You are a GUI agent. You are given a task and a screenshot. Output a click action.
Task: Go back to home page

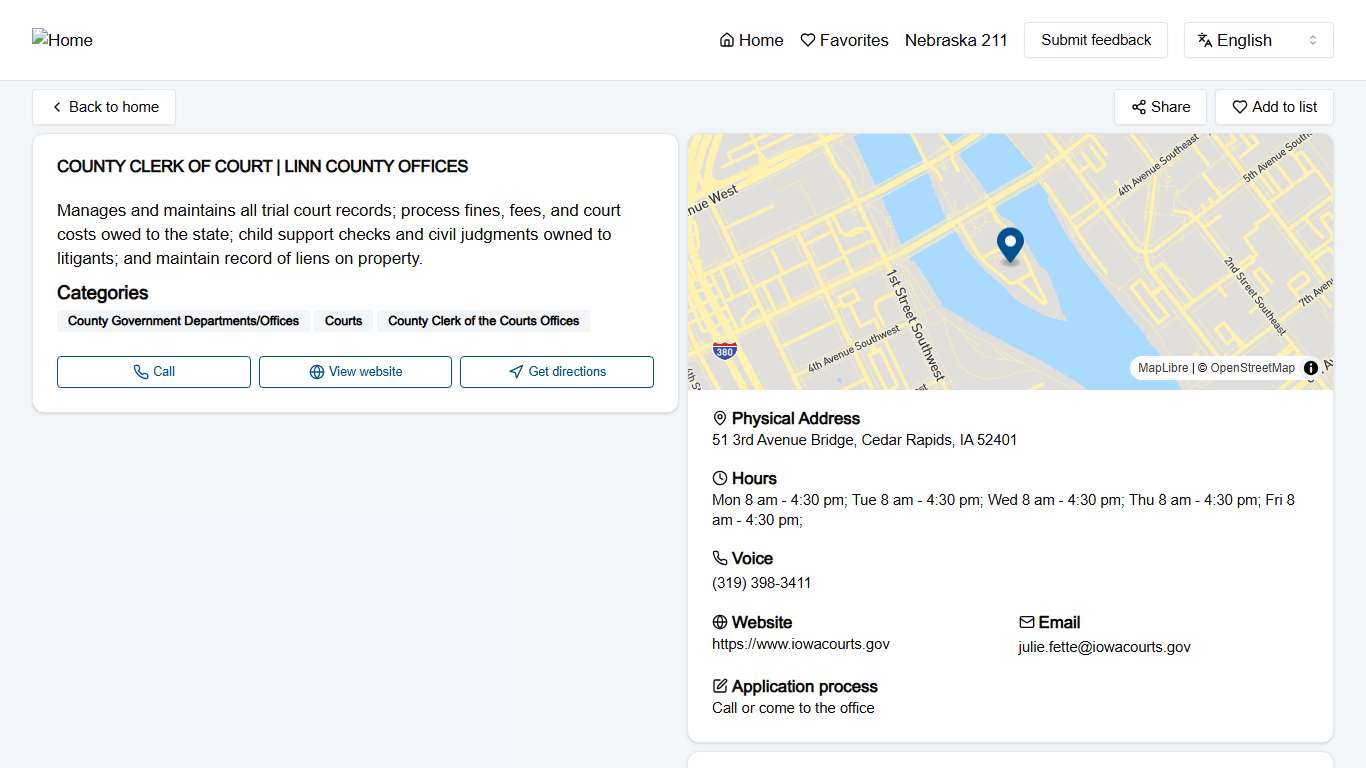coord(104,107)
